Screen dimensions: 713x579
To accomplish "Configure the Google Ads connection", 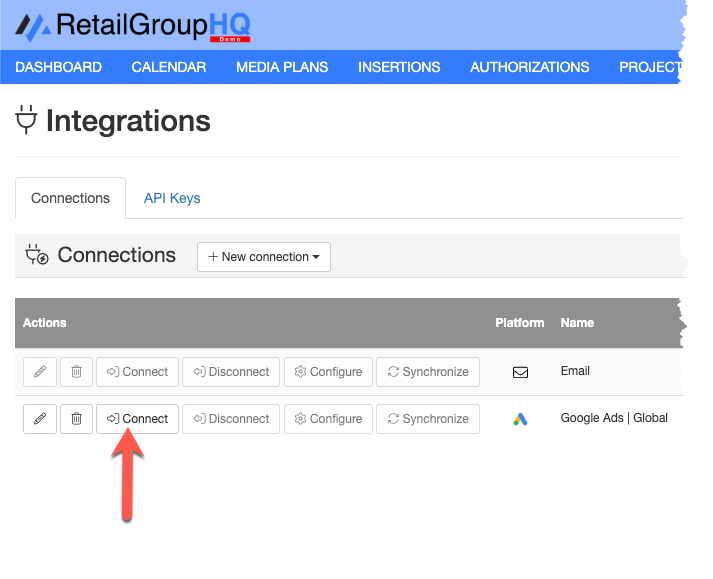I will point(328,419).
